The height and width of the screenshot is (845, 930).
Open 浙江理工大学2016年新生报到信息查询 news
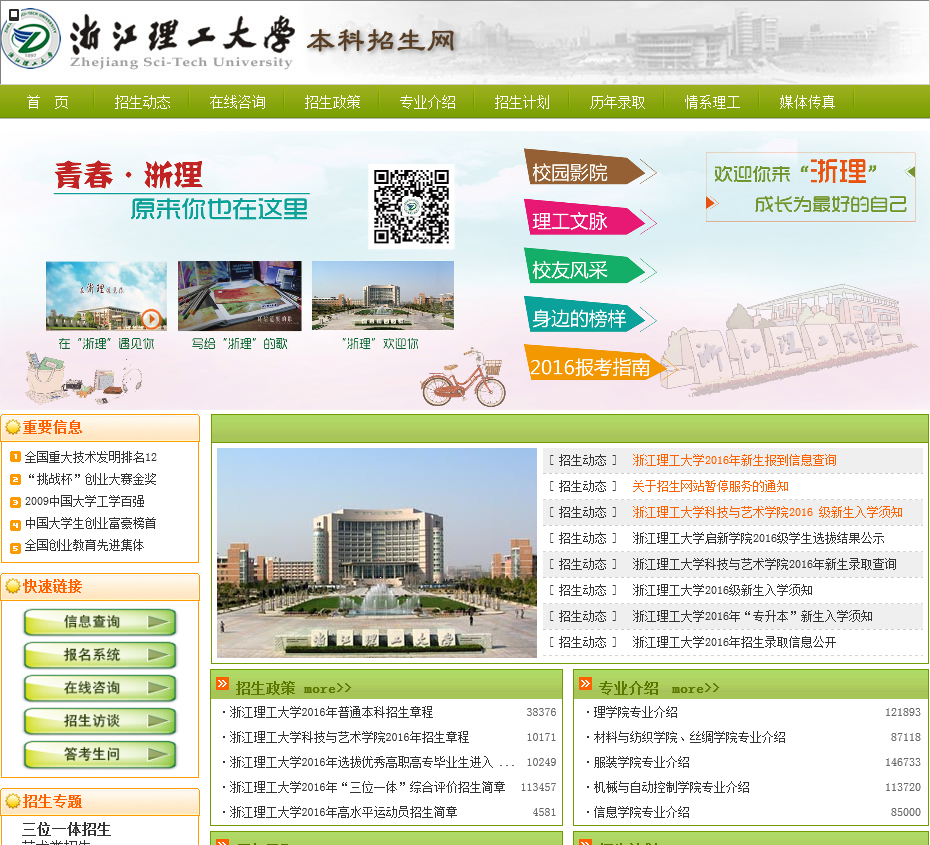734,460
